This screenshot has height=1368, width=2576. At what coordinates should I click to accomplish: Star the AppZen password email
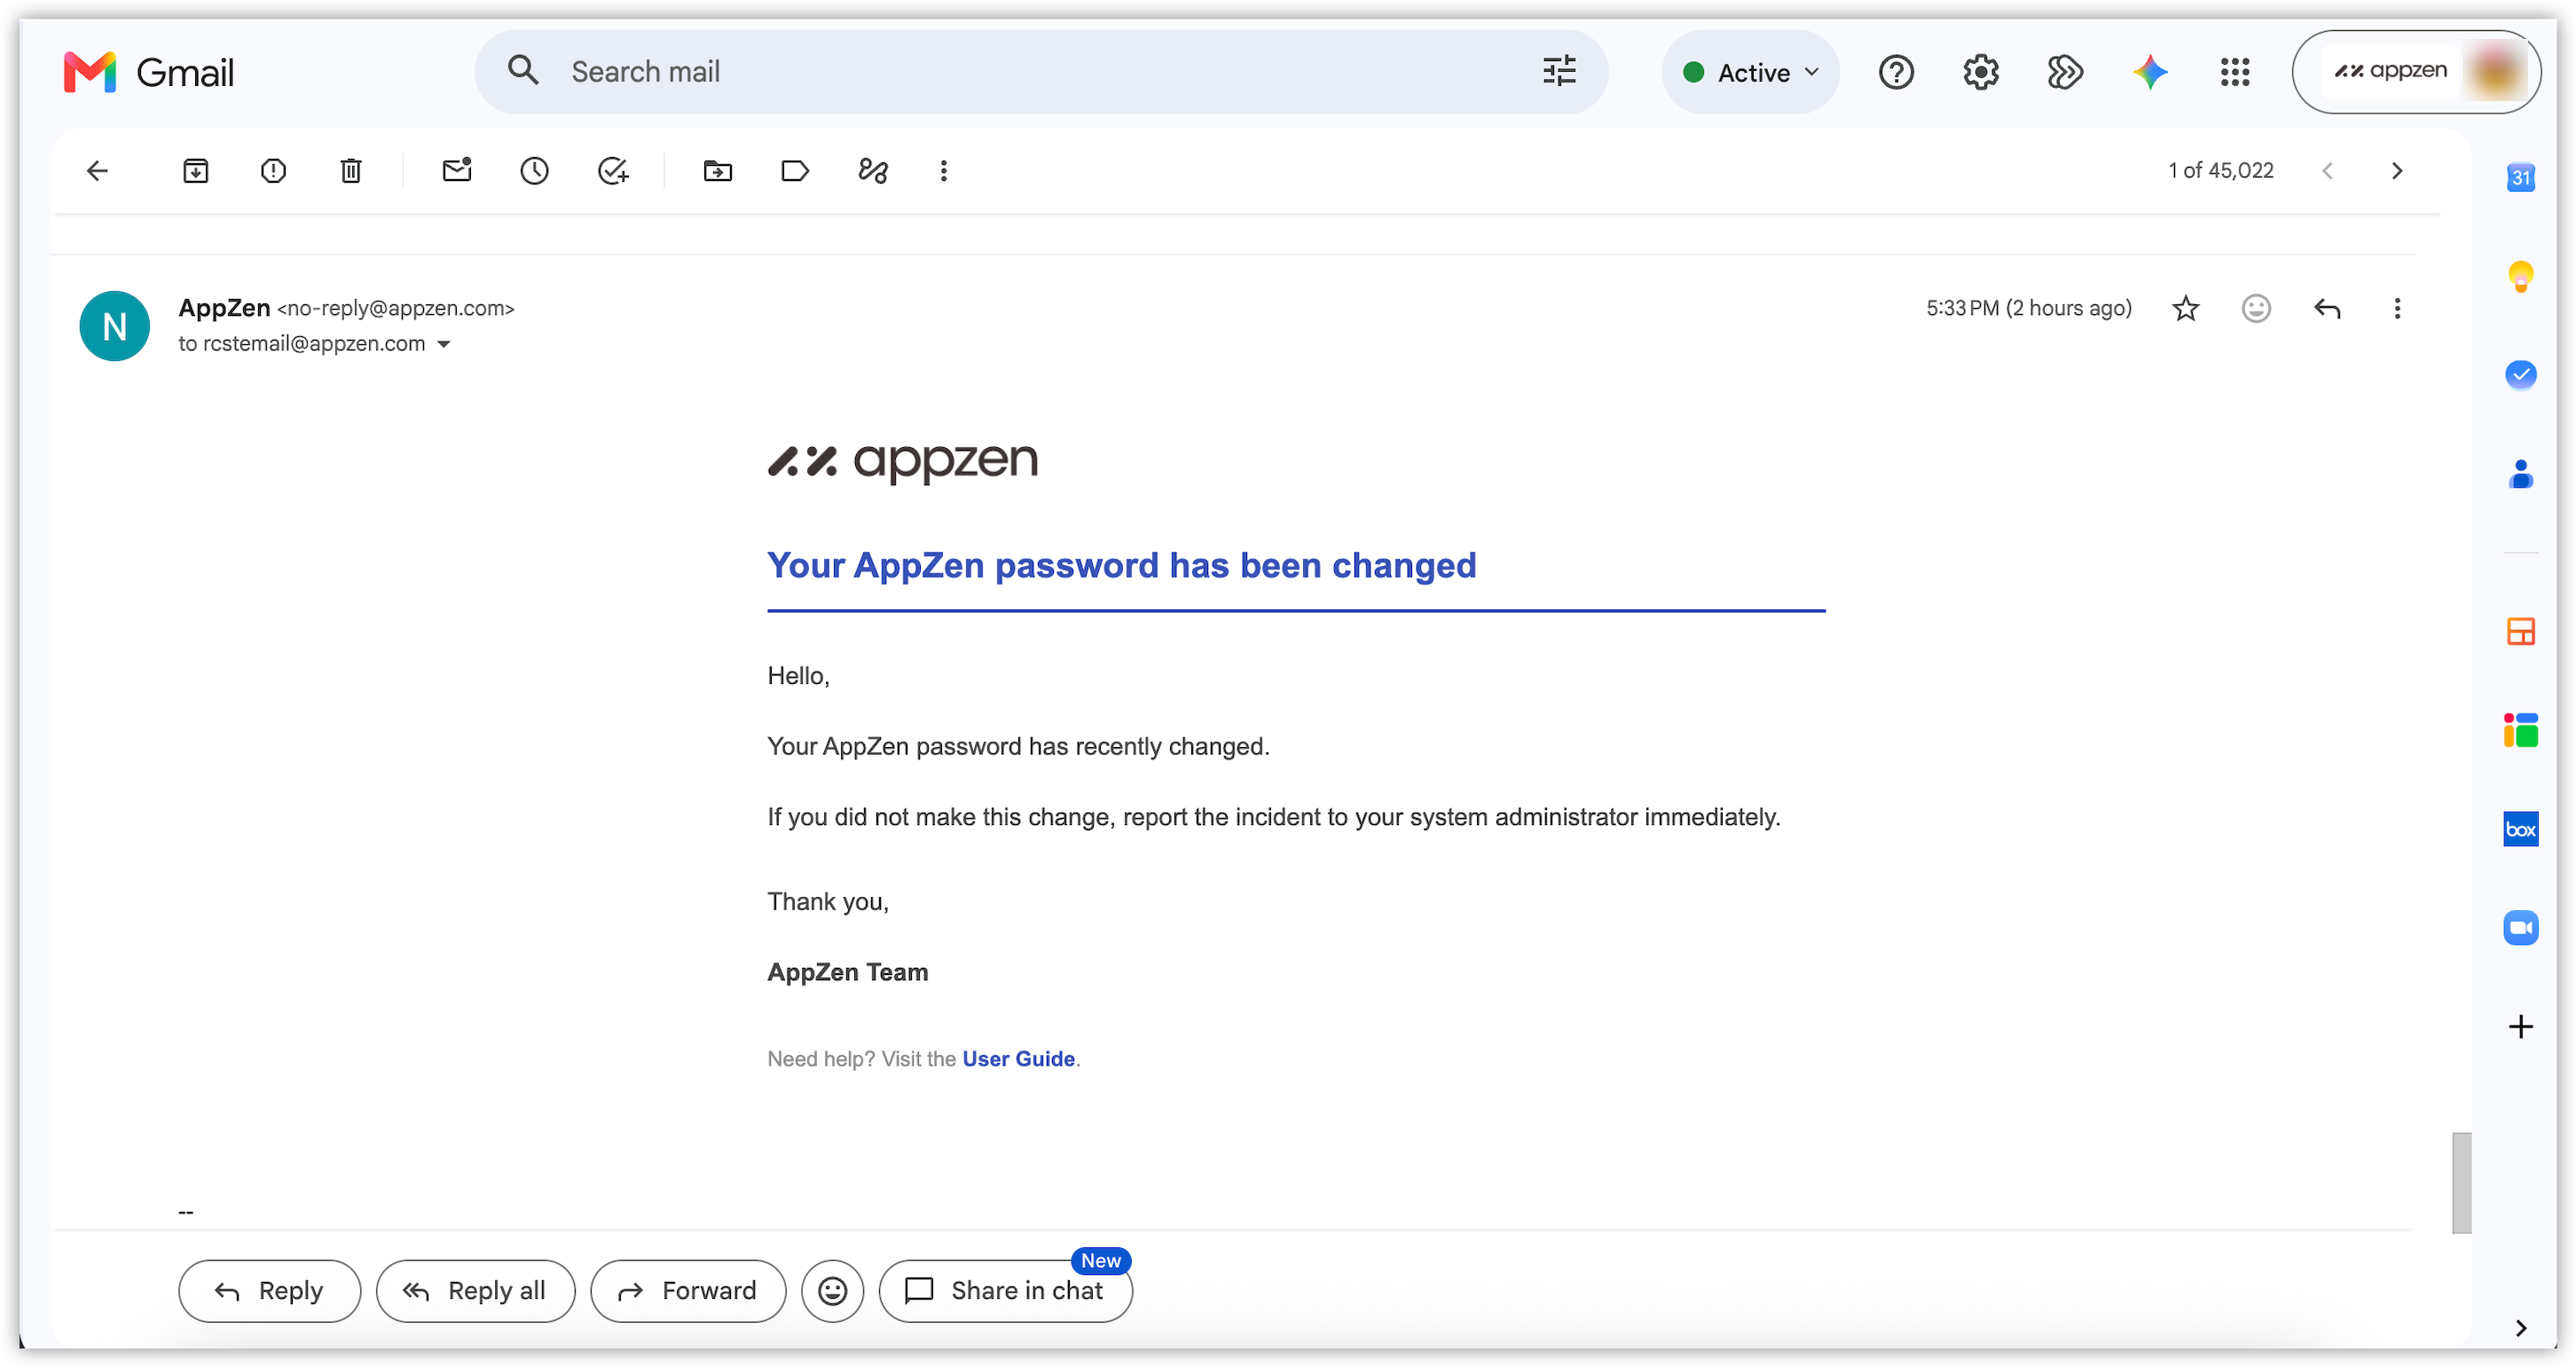[x=2186, y=308]
